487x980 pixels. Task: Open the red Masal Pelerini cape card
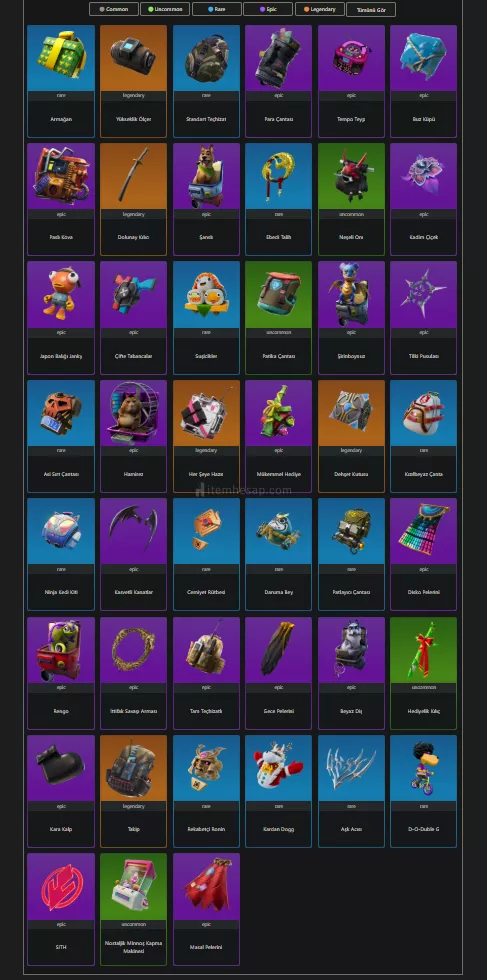coord(206,909)
